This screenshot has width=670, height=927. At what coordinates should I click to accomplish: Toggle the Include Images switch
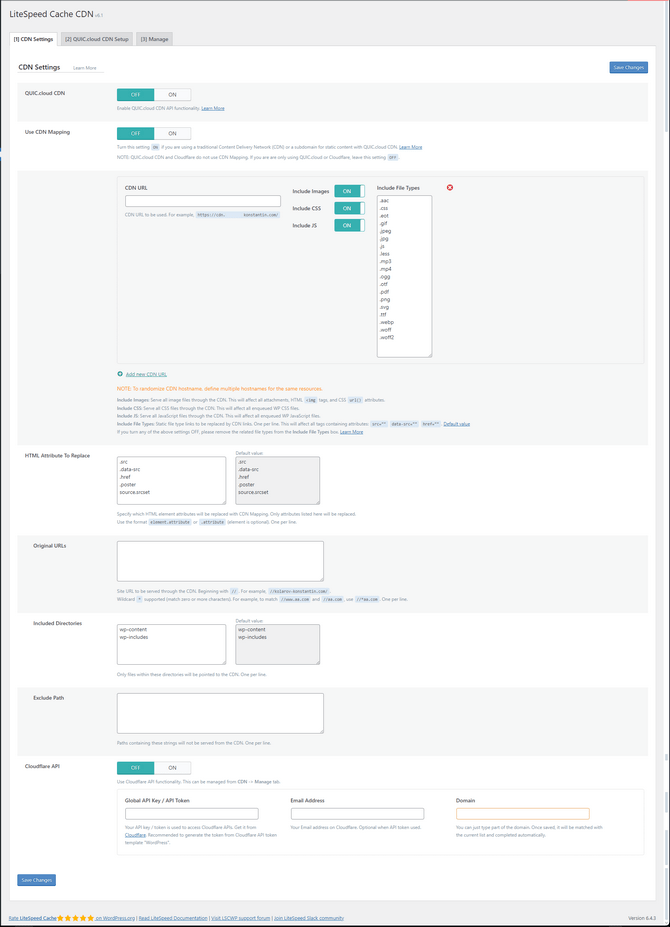(x=349, y=191)
